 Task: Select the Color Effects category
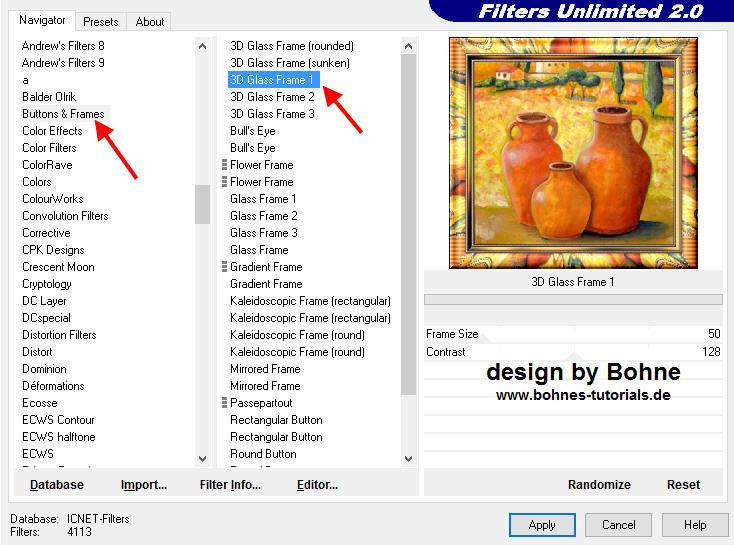pos(52,131)
